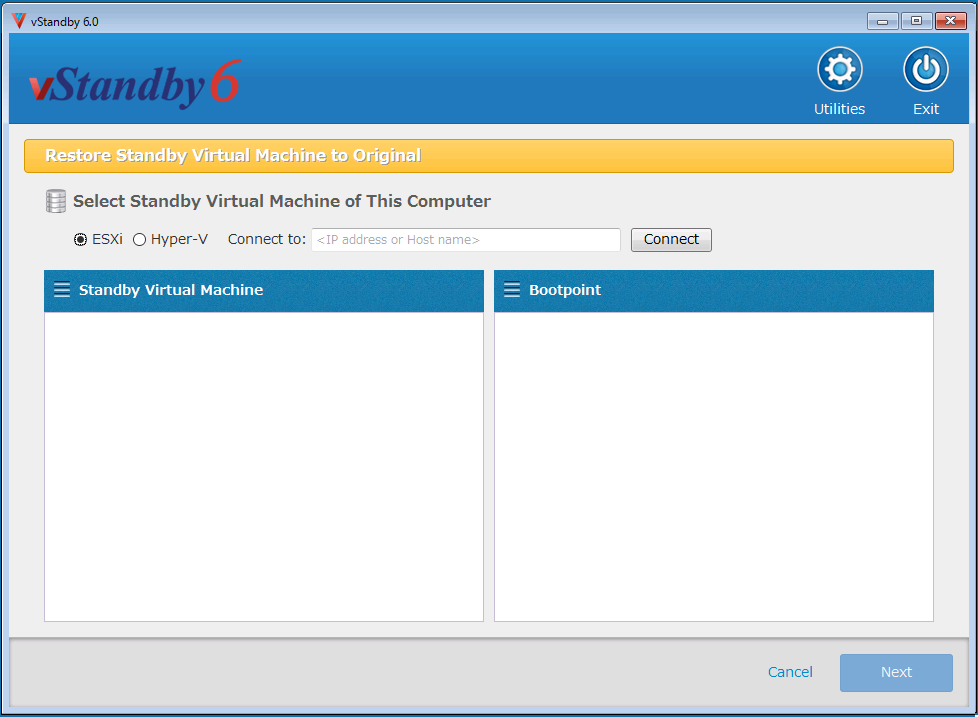Click the Exit power icon

[925, 70]
